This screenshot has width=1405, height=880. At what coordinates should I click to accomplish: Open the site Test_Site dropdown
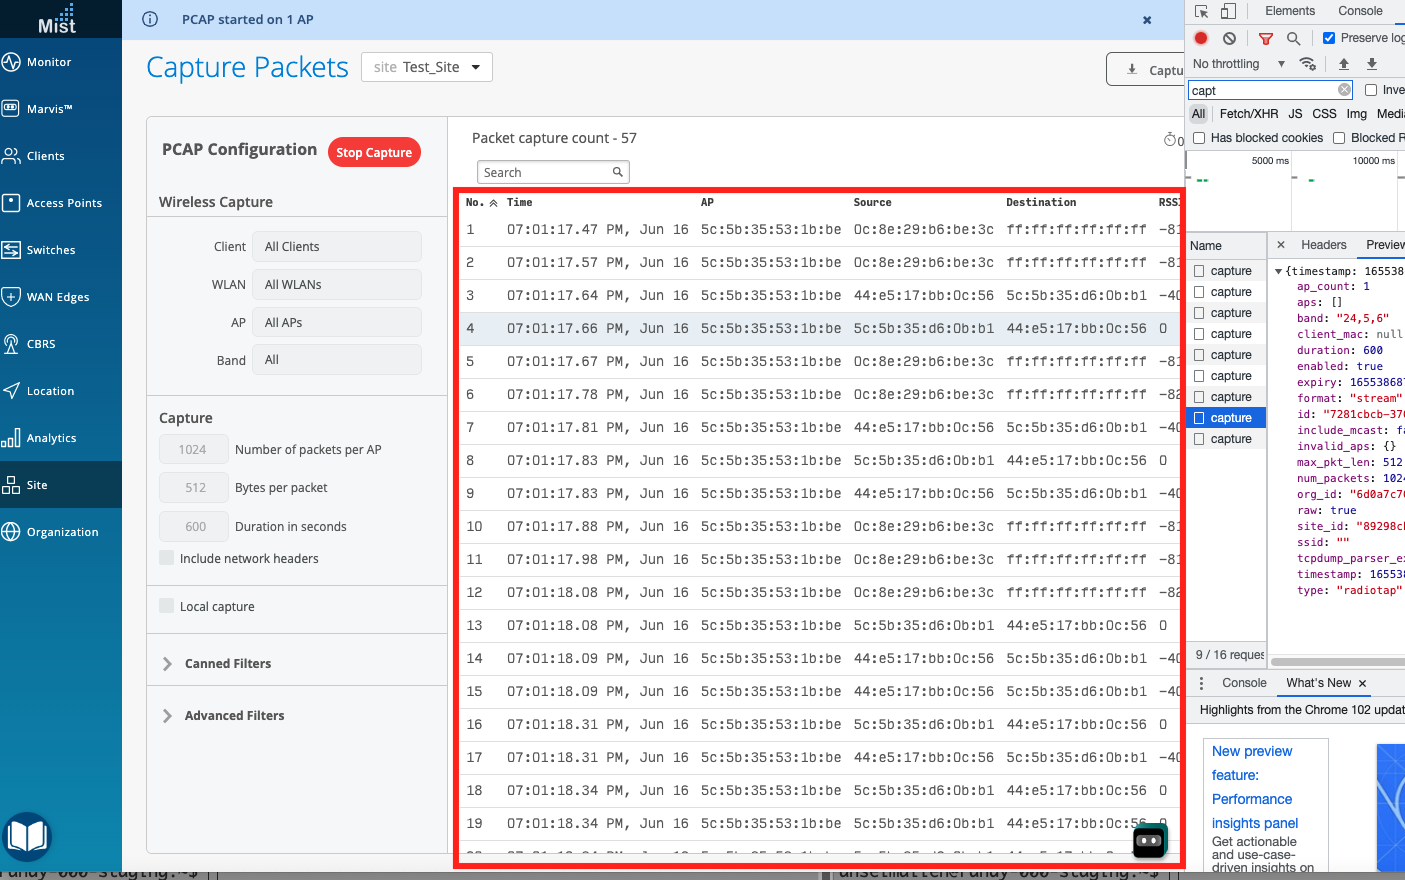(x=427, y=67)
